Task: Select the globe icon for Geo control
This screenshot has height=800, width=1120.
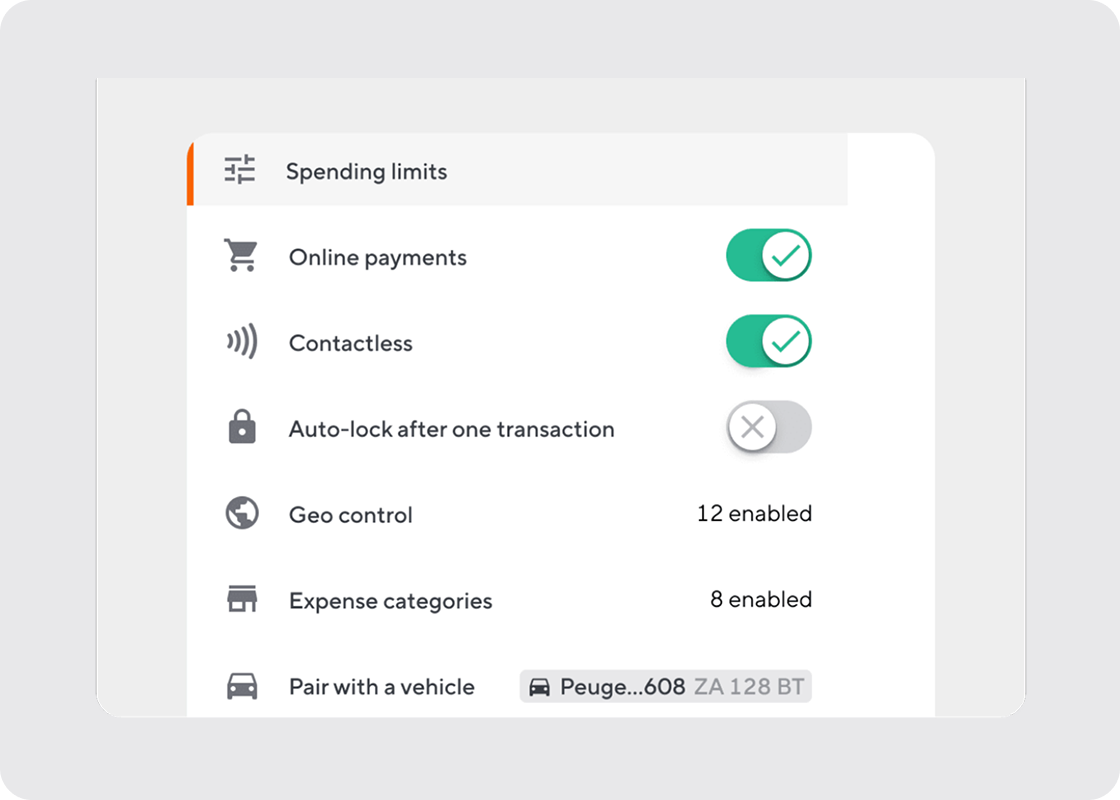Action: coord(241,515)
